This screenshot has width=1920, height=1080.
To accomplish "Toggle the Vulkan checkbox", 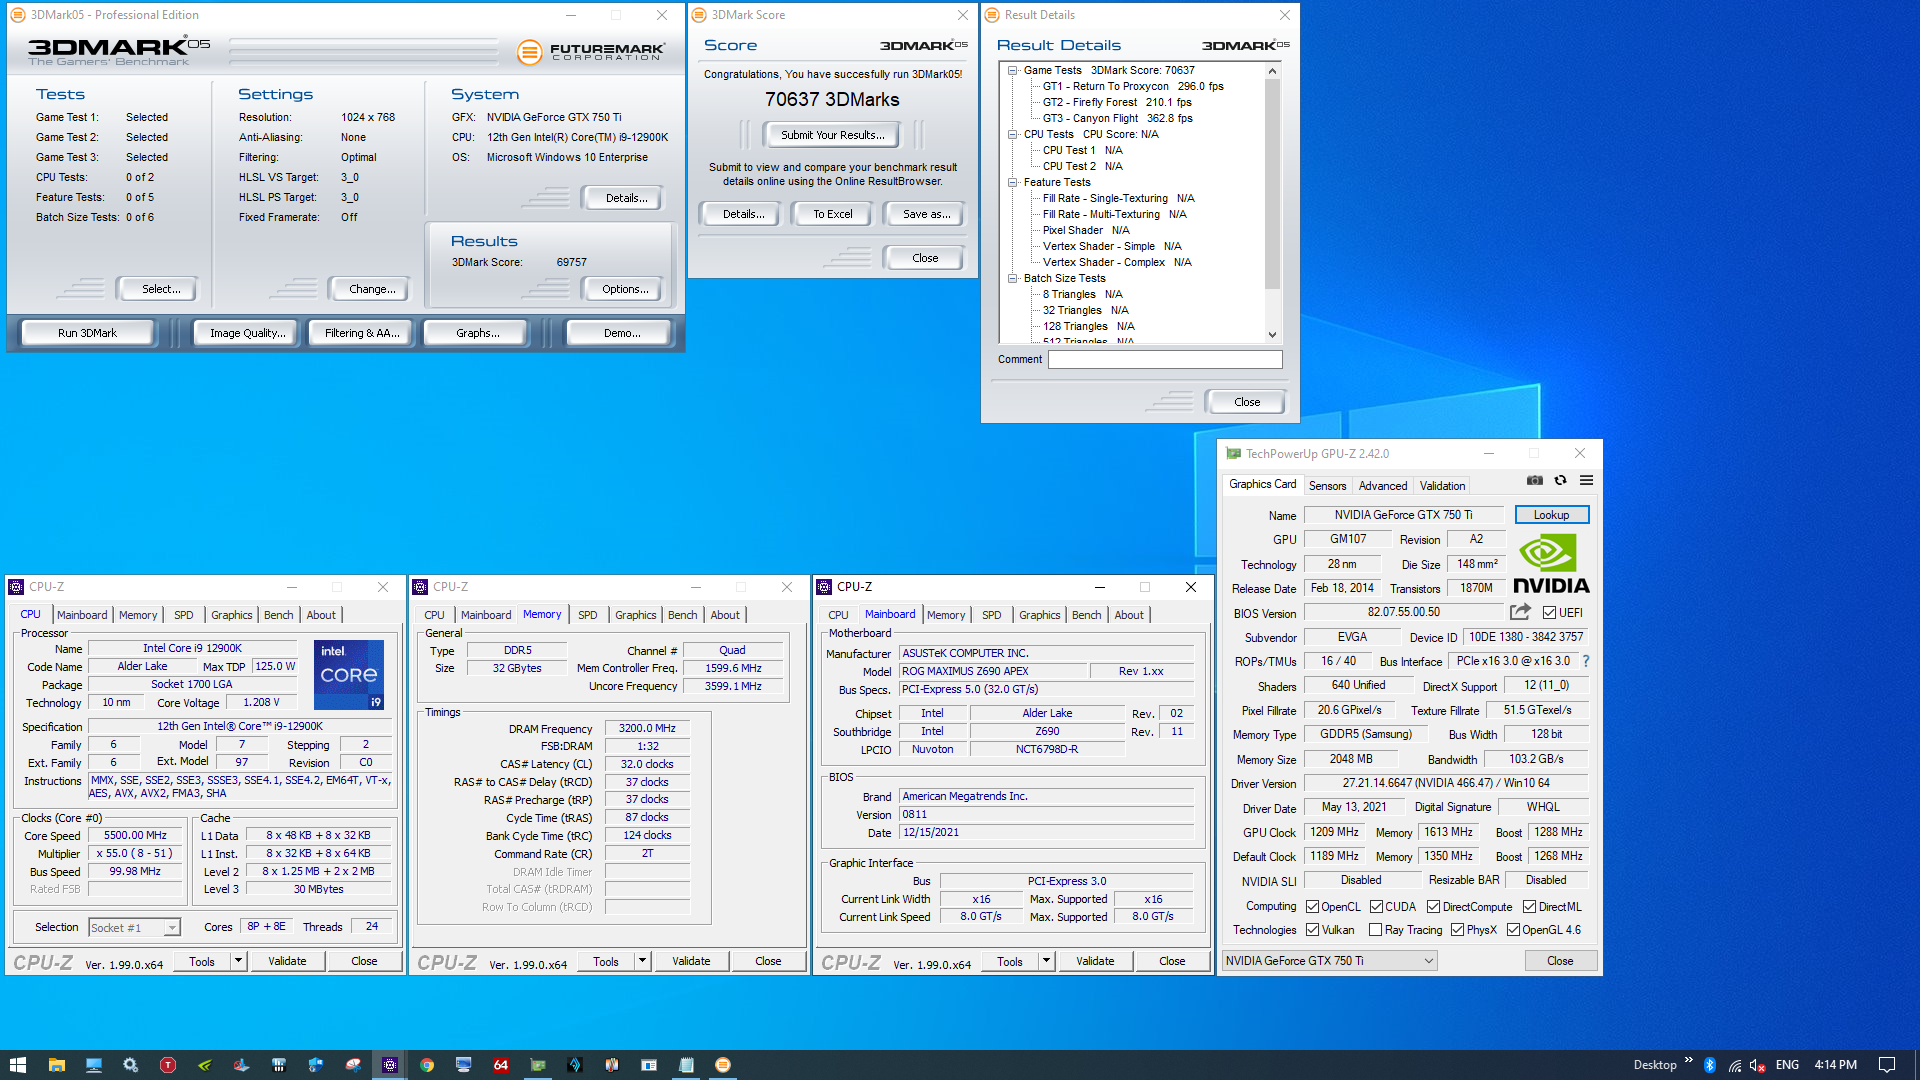I will [1312, 930].
